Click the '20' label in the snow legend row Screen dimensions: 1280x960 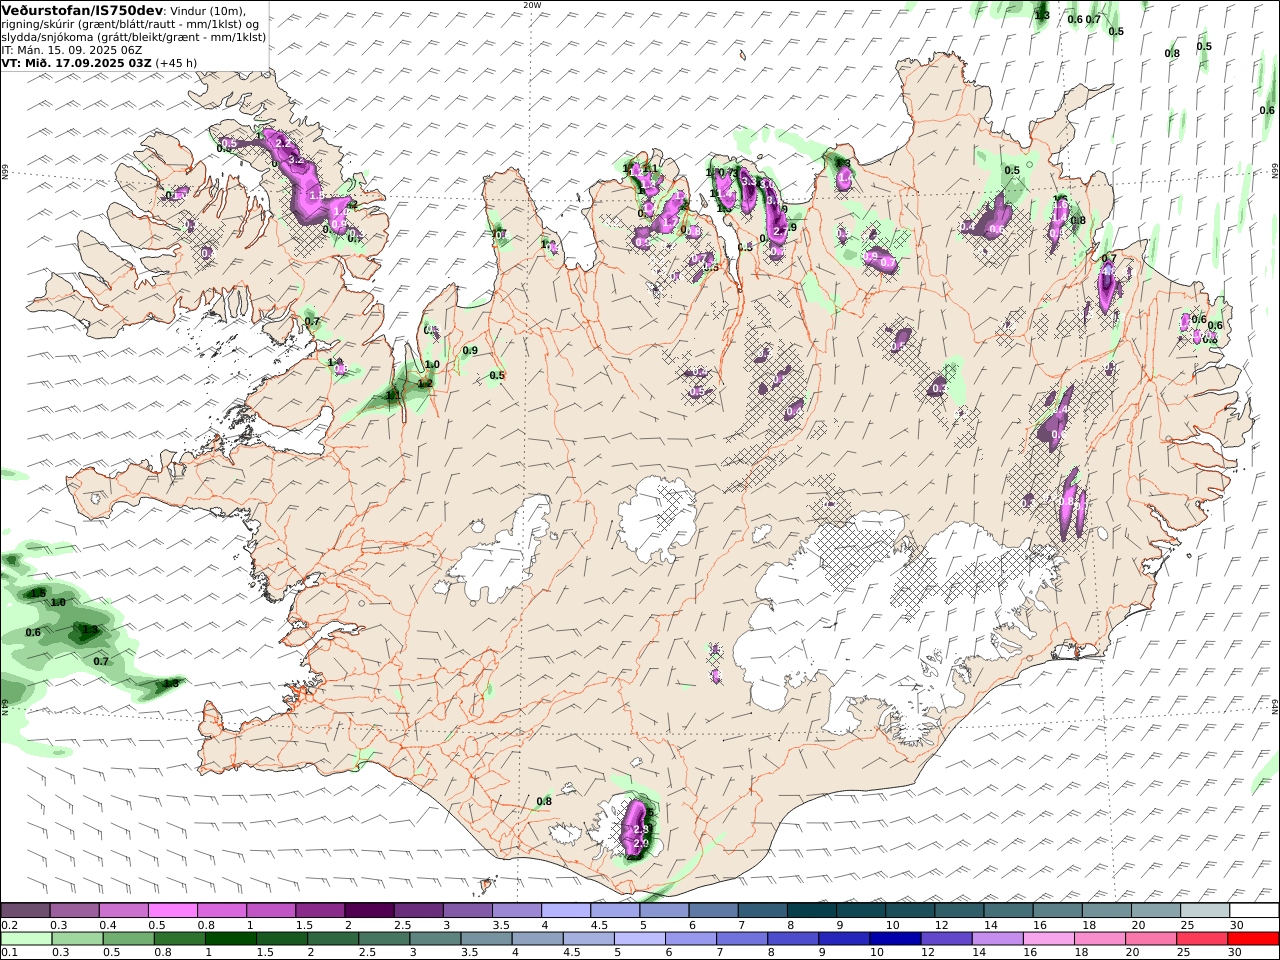(1138, 925)
